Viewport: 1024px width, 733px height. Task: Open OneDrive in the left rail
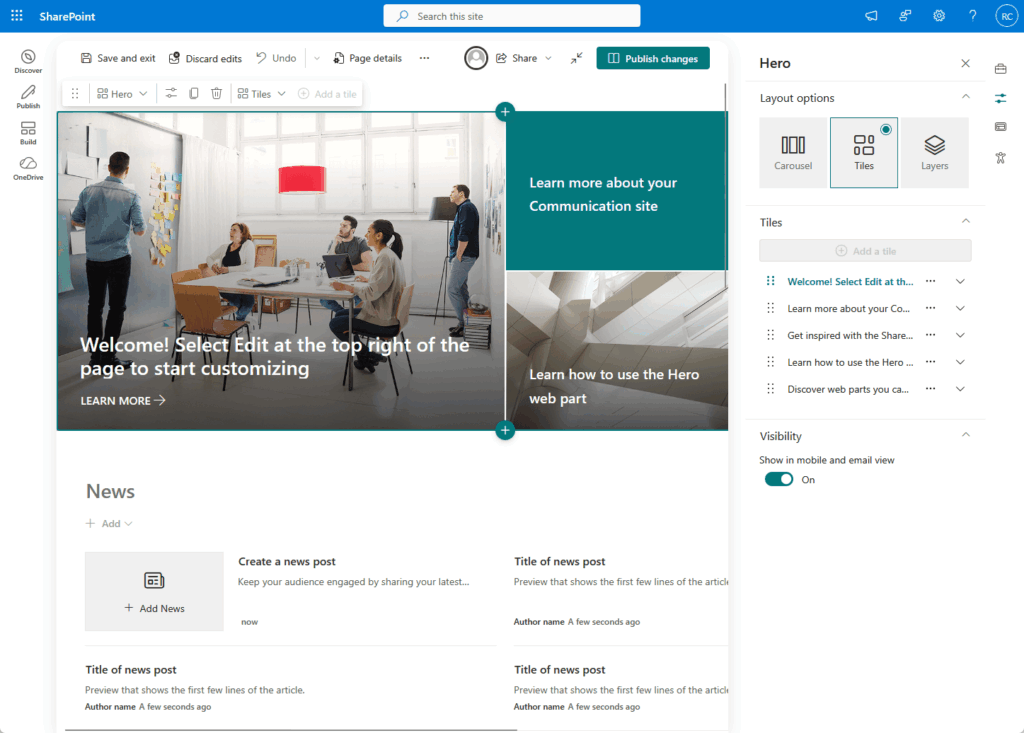(28, 169)
